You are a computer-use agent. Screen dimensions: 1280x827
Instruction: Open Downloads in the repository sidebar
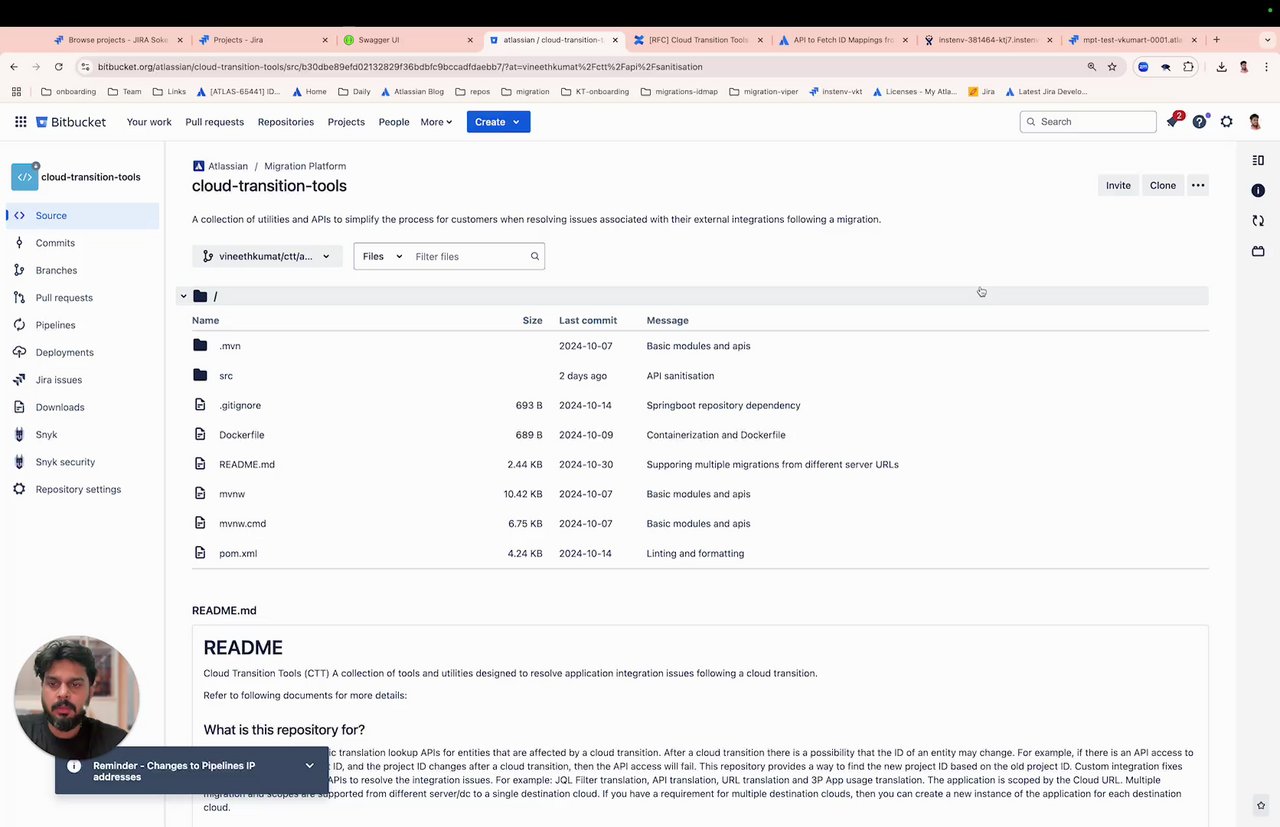pos(82,408)
